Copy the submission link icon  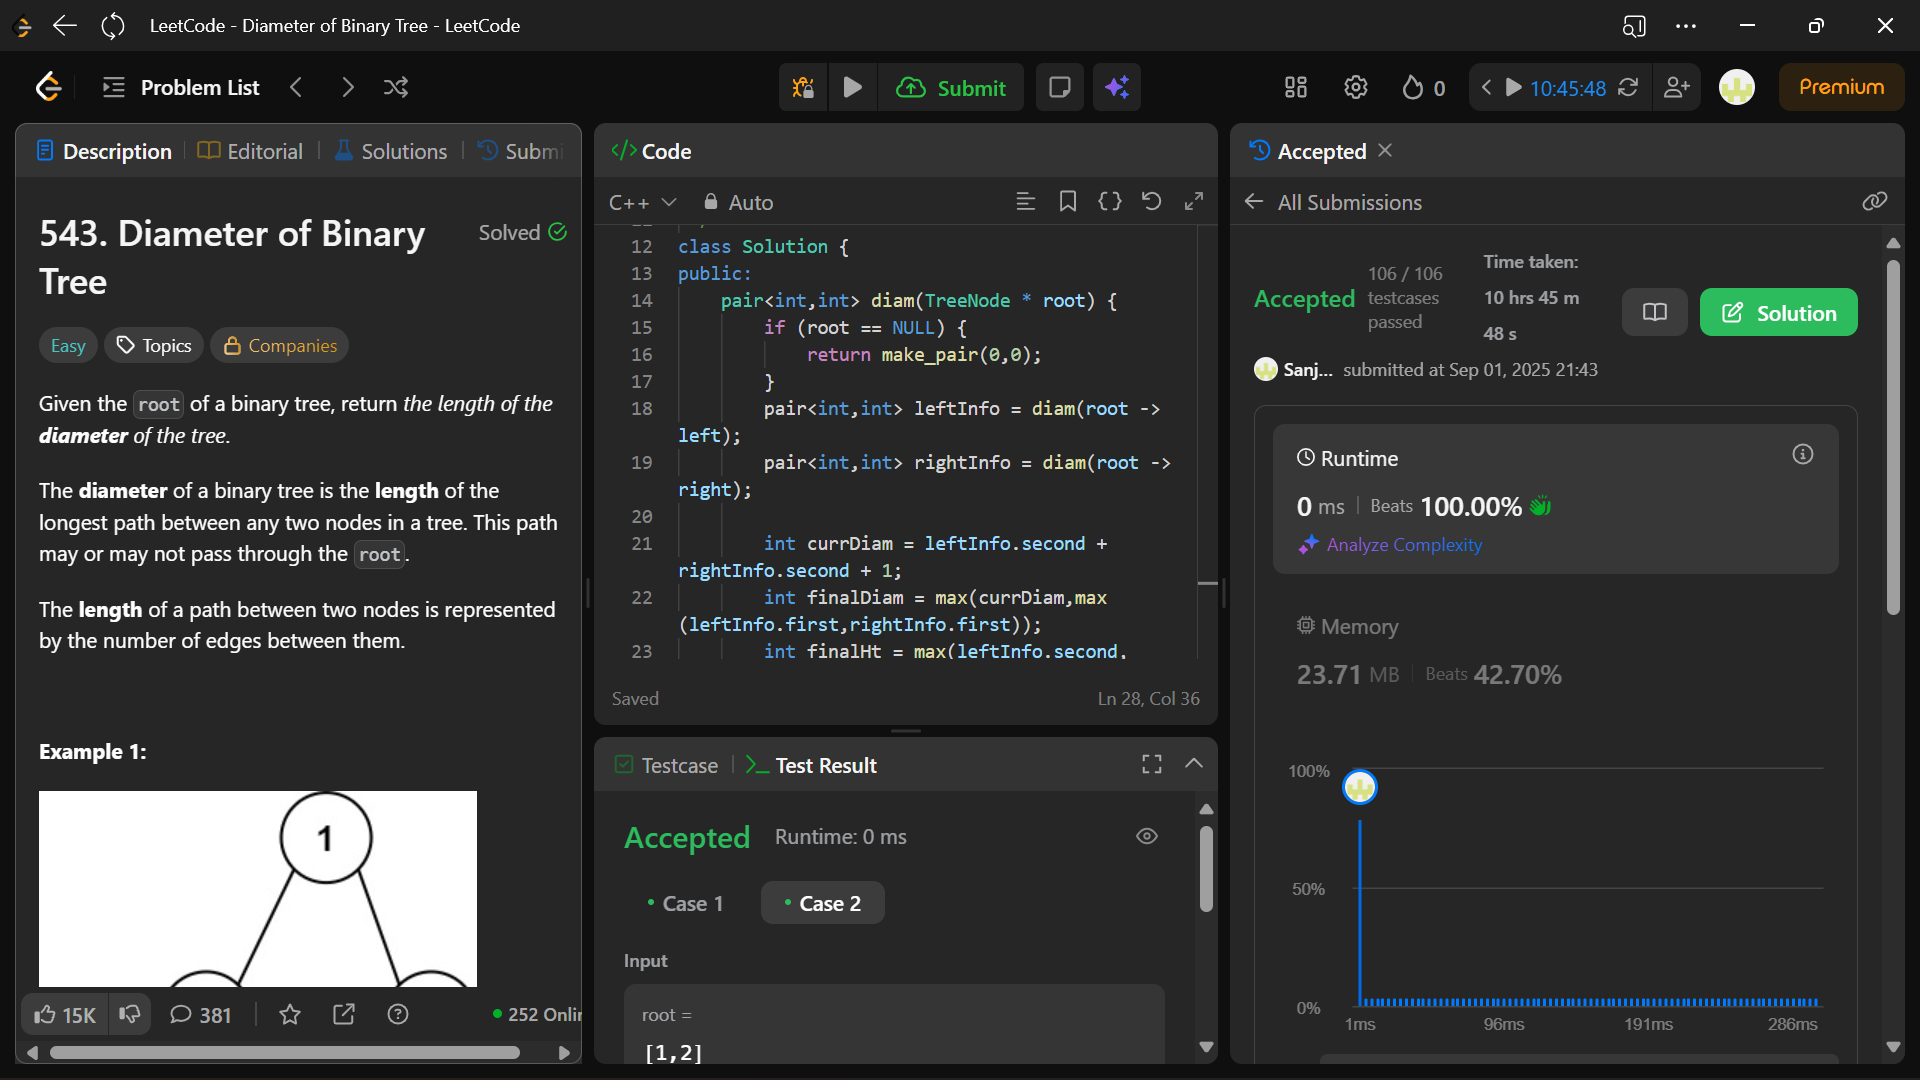click(x=1874, y=202)
